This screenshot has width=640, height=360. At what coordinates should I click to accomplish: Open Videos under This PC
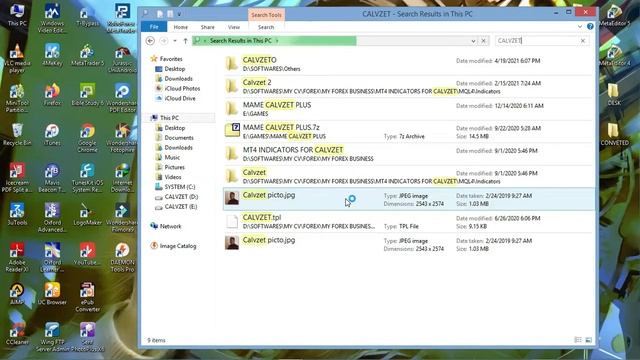tap(173, 177)
